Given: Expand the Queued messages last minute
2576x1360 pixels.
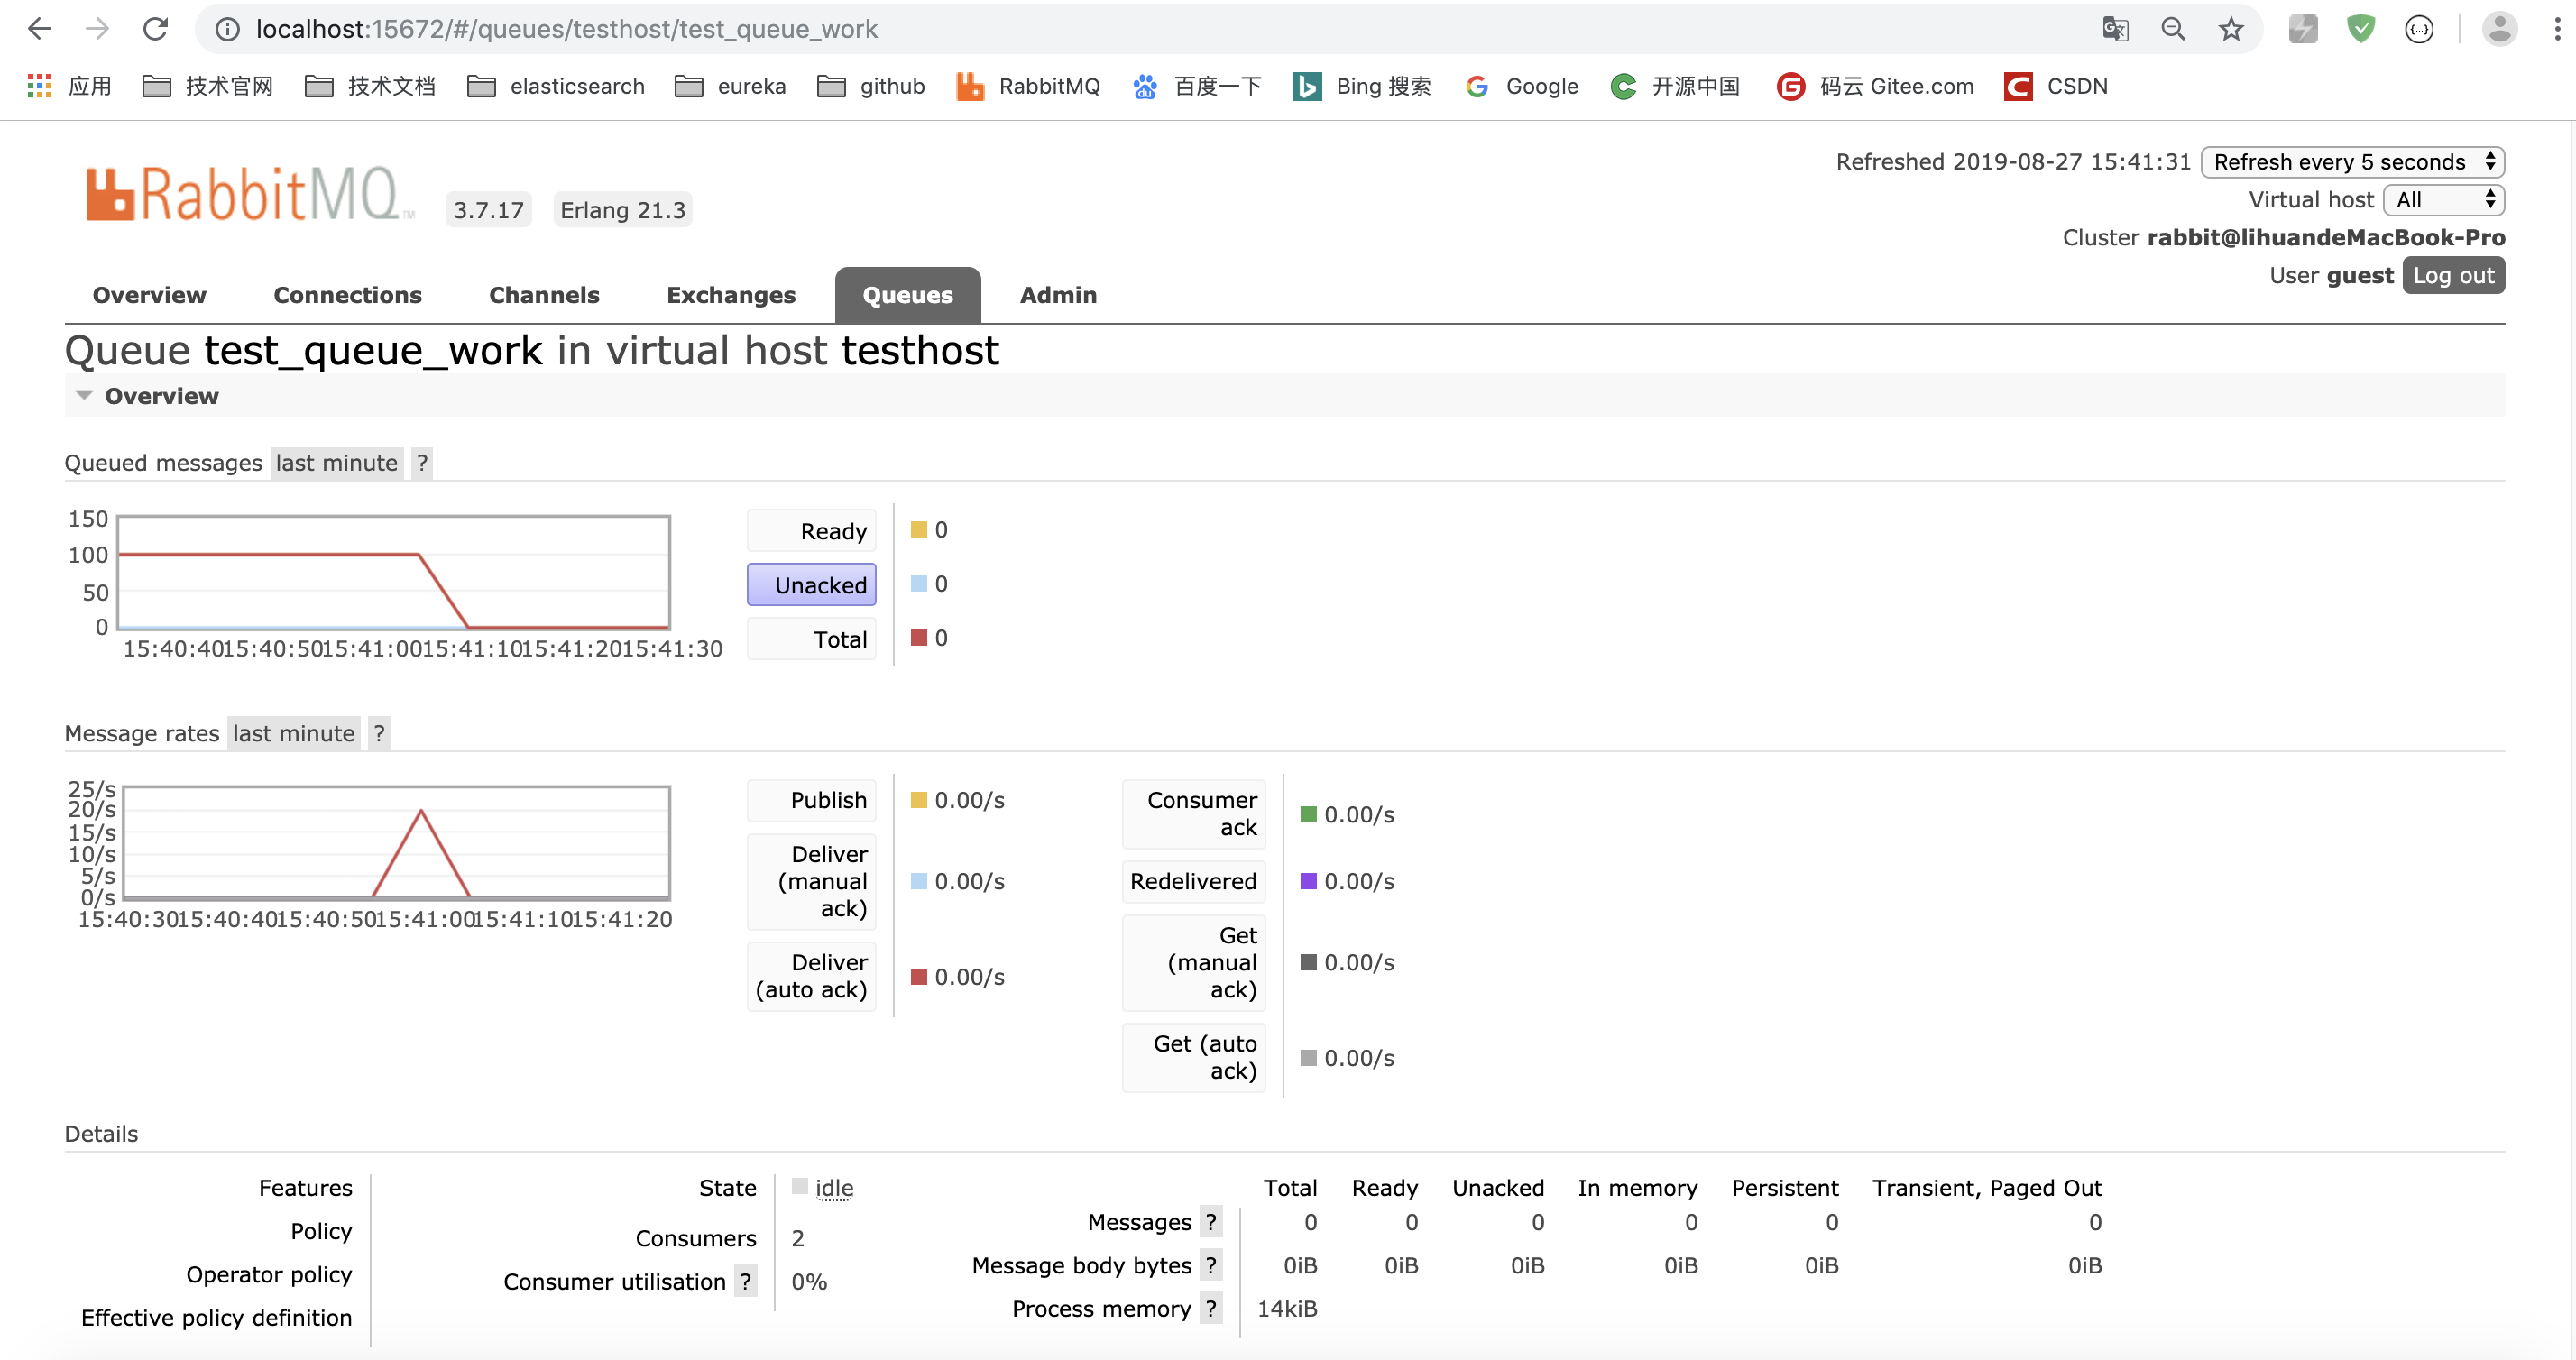Looking at the screenshot, I should pyautogui.click(x=336, y=462).
